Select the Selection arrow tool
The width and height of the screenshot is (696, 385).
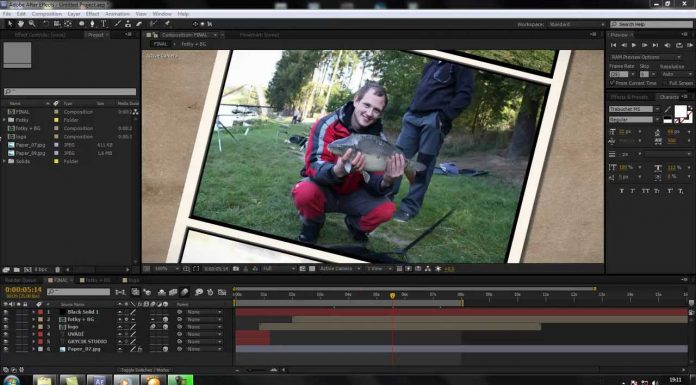click(x=10, y=24)
